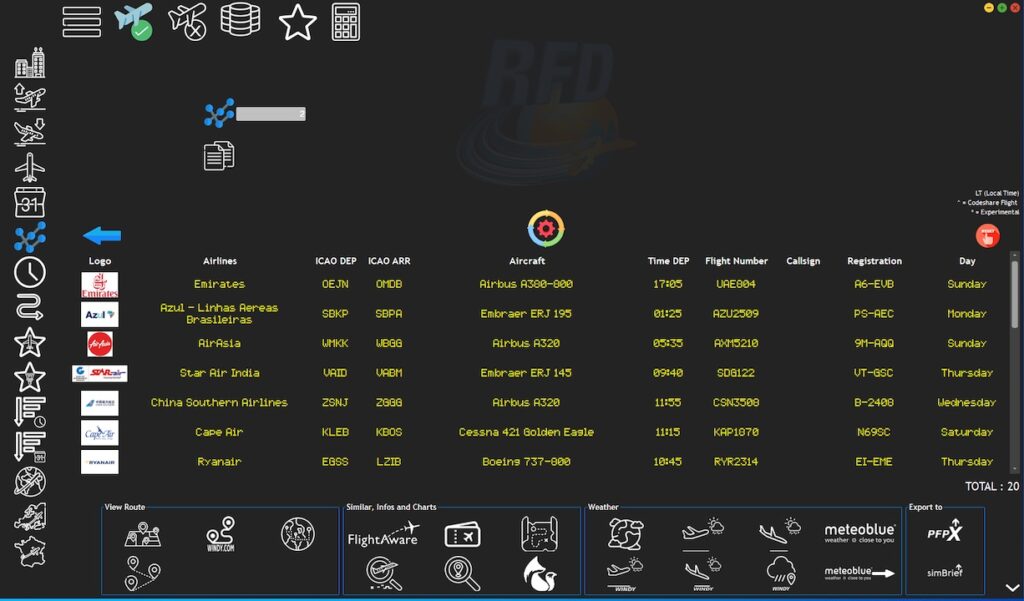
Task: Click the magnifier with location pin icon
Action: click(x=462, y=574)
